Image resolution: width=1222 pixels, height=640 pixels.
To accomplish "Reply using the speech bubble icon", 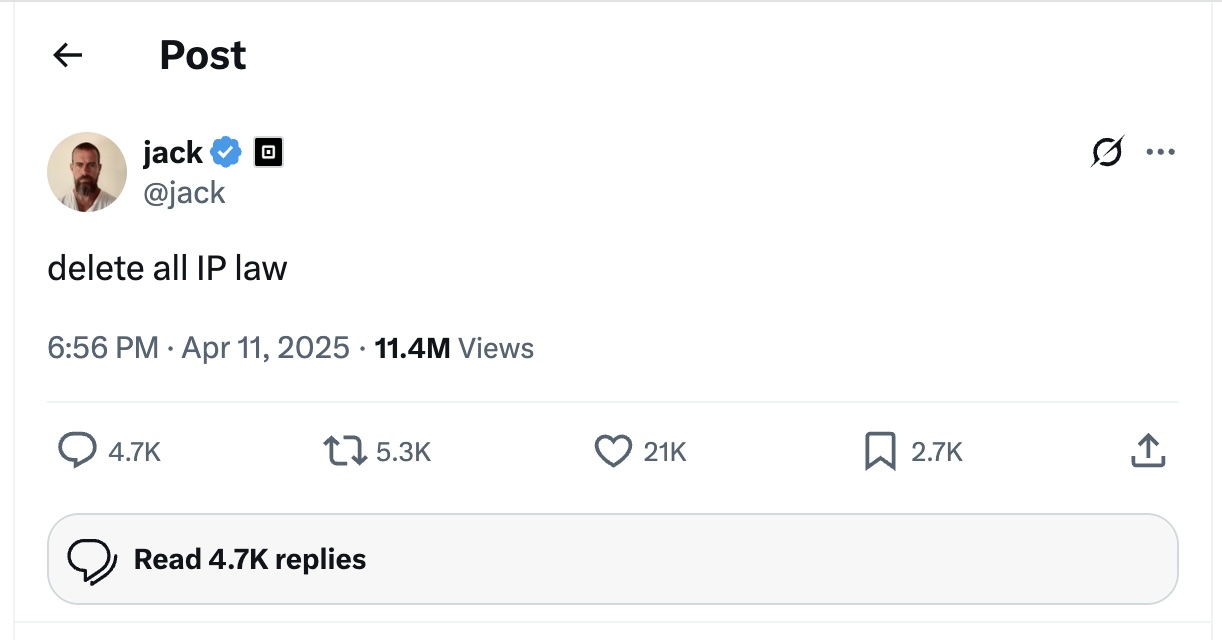I will [x=77, y=452].
